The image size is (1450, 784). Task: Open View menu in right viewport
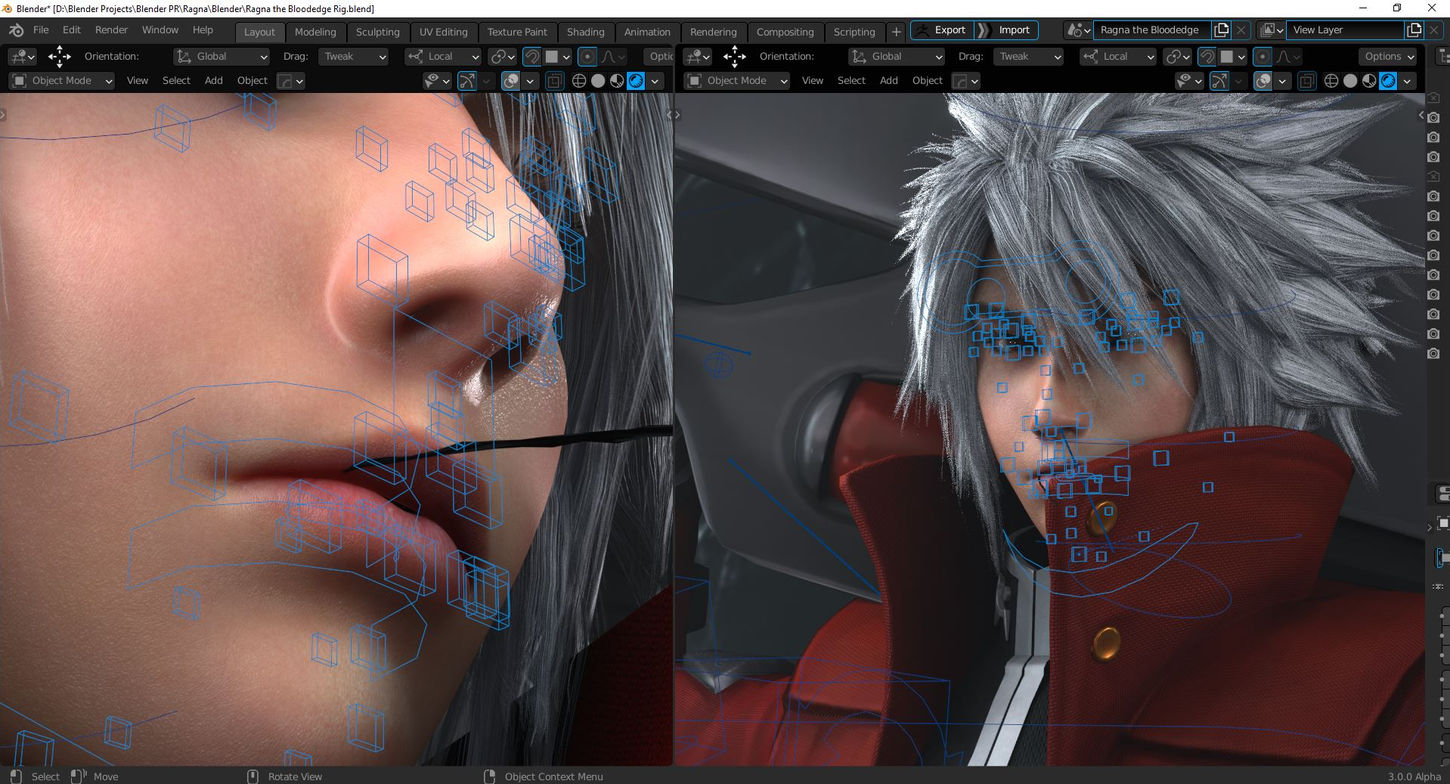click(x=813, y=80)
